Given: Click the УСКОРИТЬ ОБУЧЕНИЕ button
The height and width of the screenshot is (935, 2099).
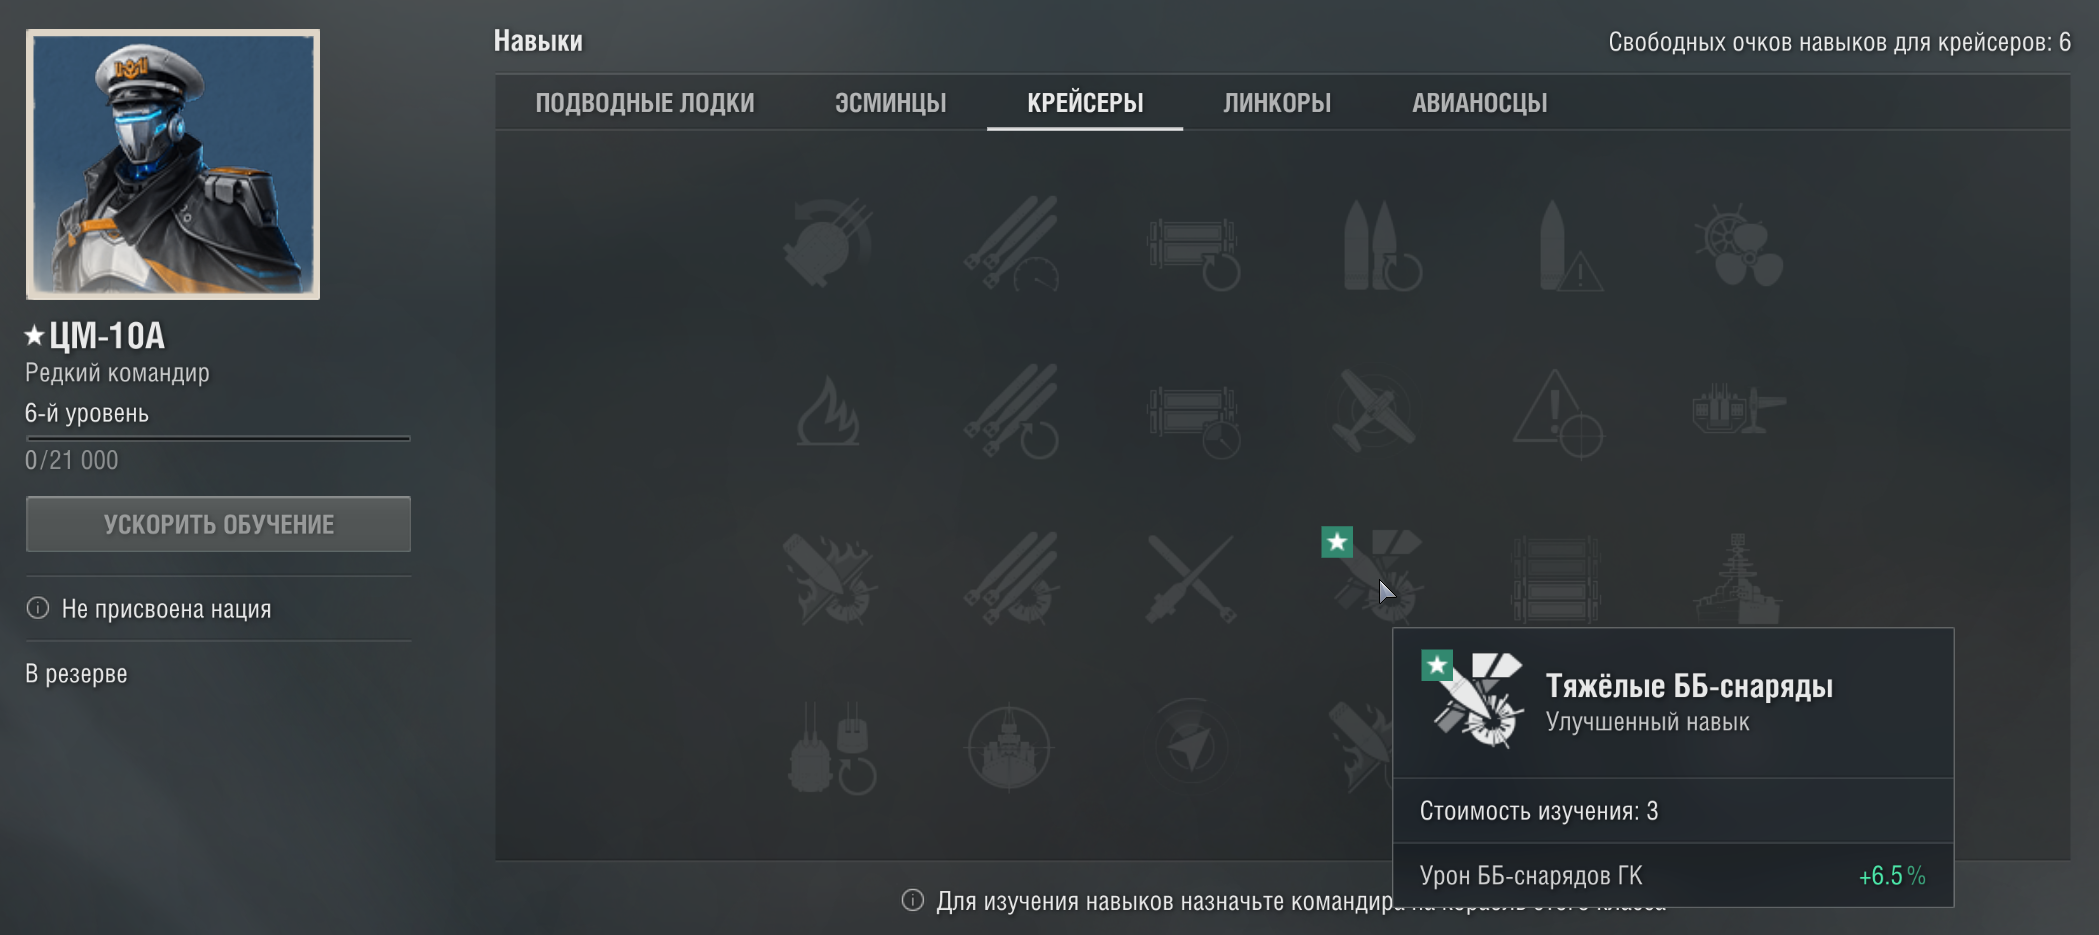Looking at the screenshot, I should coord(218,524).
